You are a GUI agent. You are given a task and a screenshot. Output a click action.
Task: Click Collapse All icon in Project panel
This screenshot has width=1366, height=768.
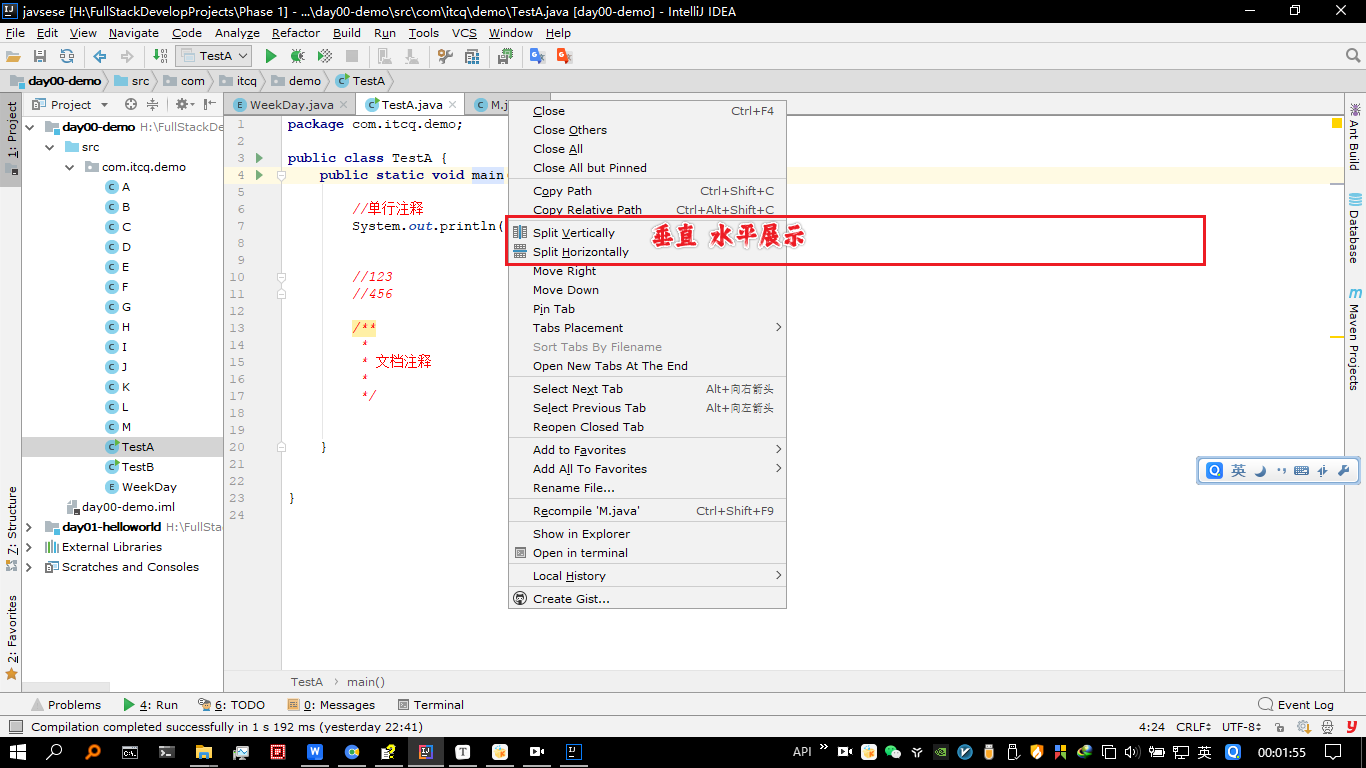(152, 104)
